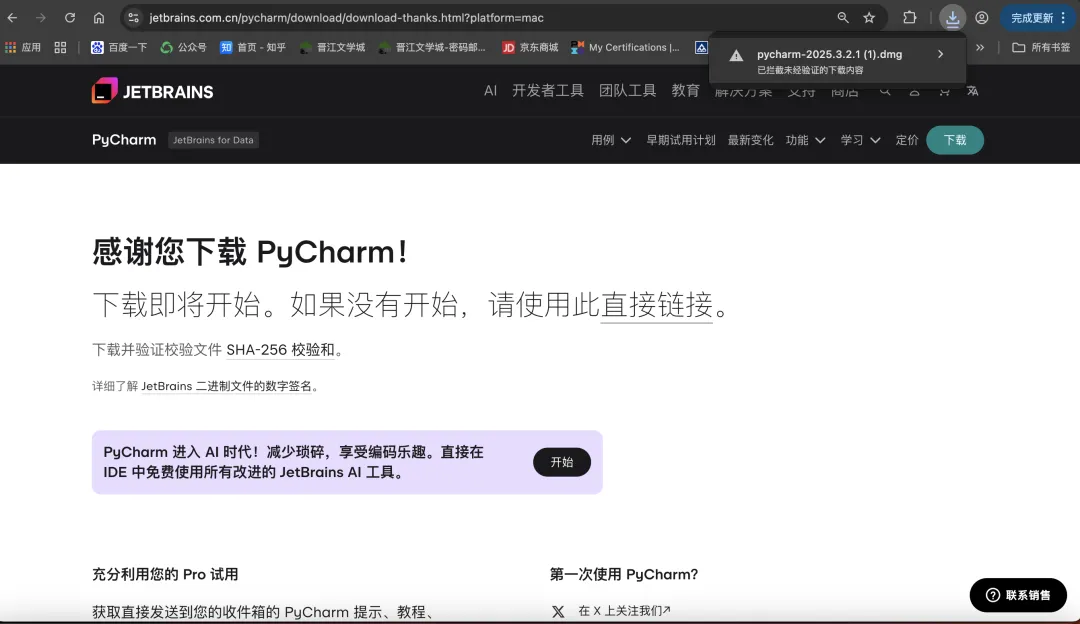Open 早期试用计划 page
The height and width of the screenshot is (624, 1080).
[x=681, y=141]
